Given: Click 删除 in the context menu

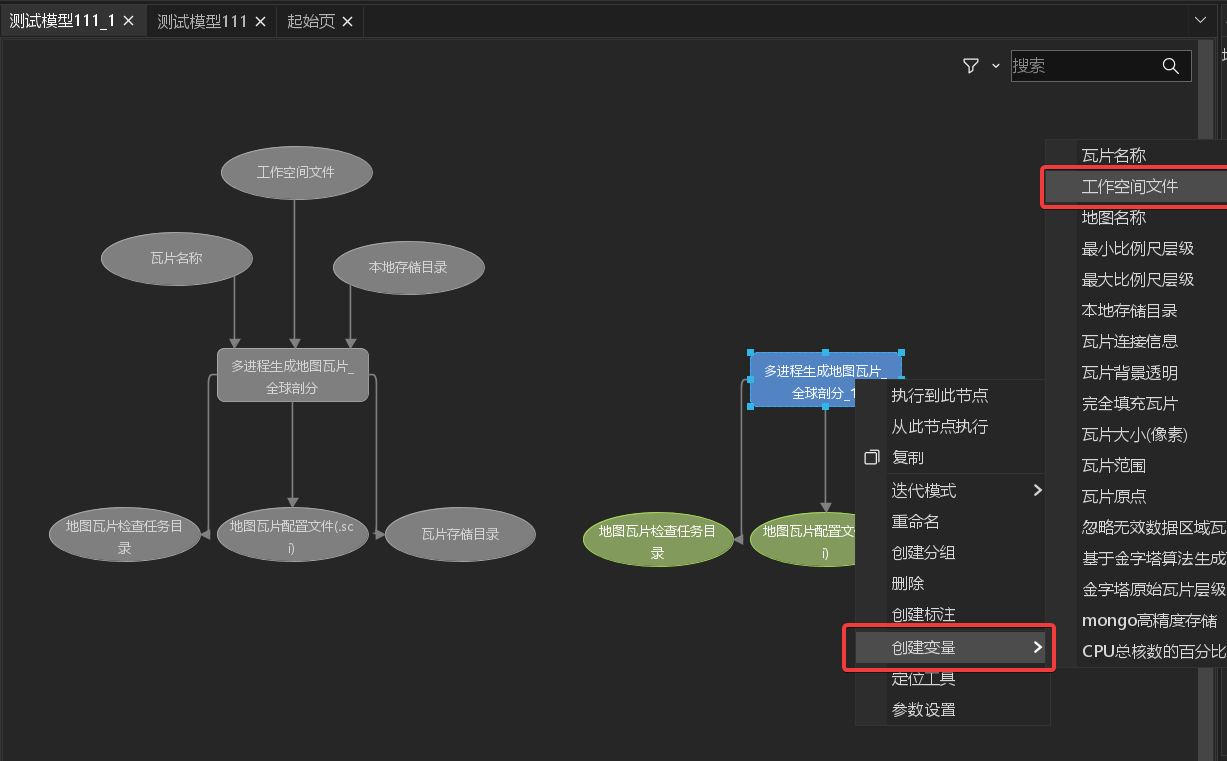Looking at the screenshot, I should point(908,583).
